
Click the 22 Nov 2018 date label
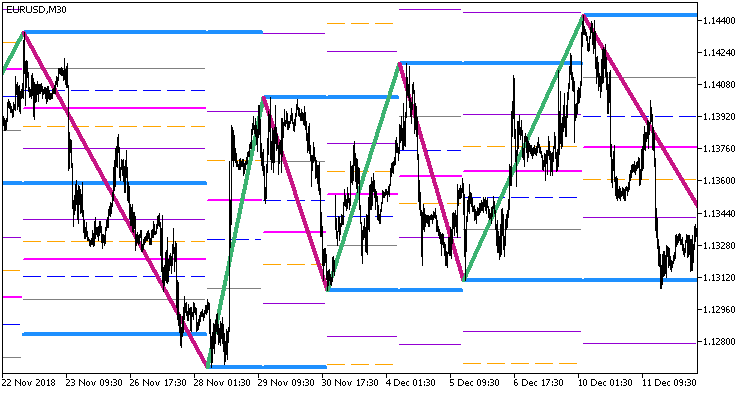coord(29,383)
